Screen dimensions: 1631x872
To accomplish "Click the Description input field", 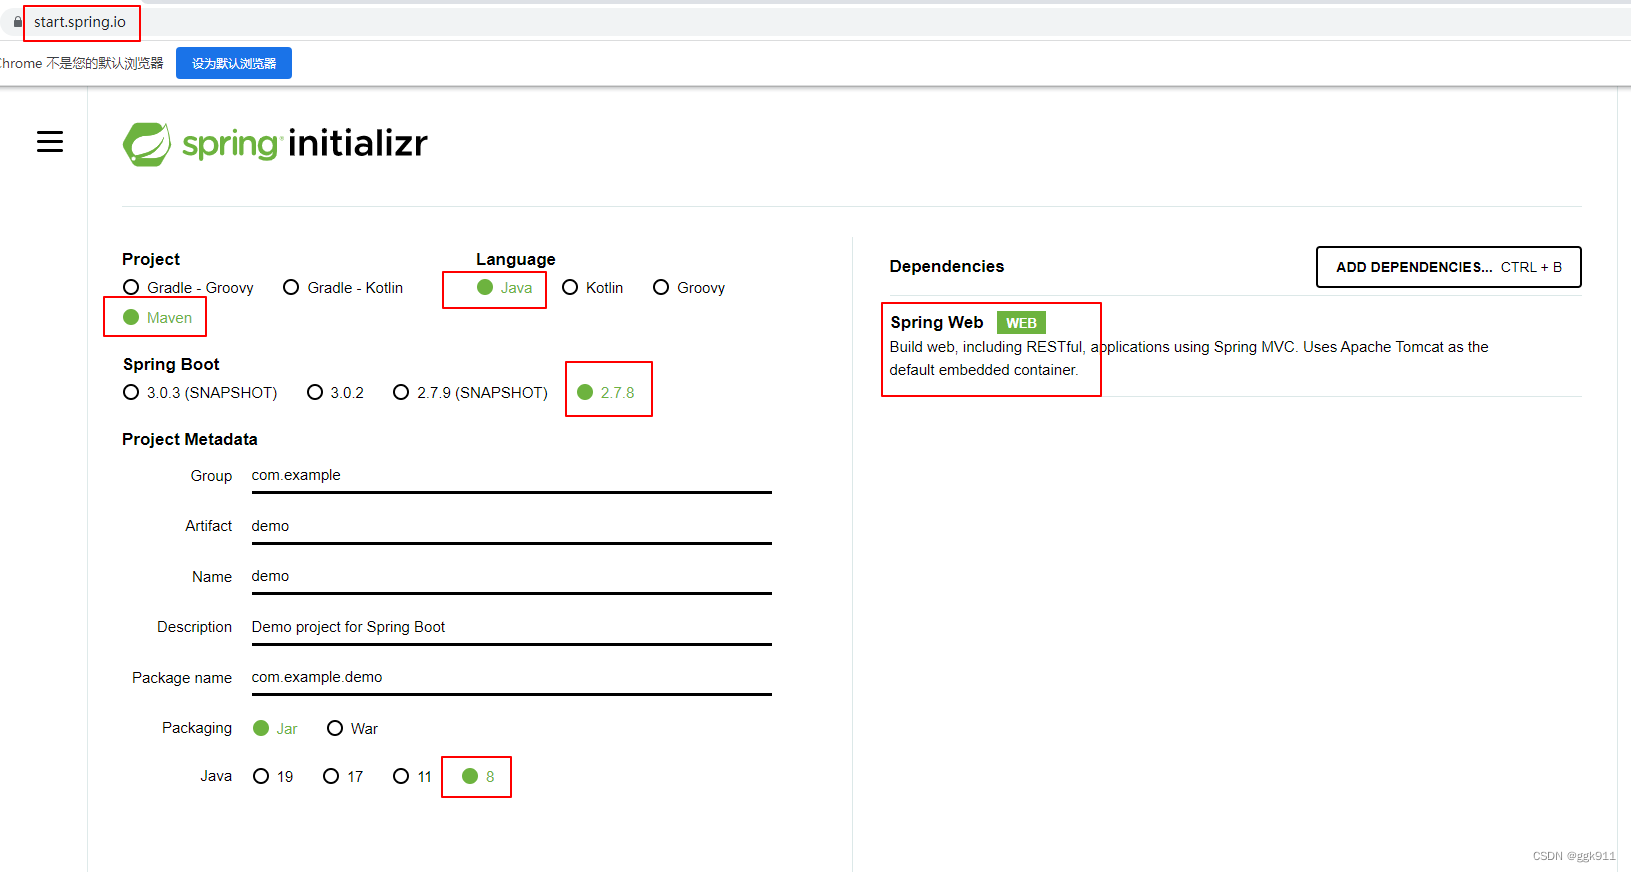I will 511,628.
